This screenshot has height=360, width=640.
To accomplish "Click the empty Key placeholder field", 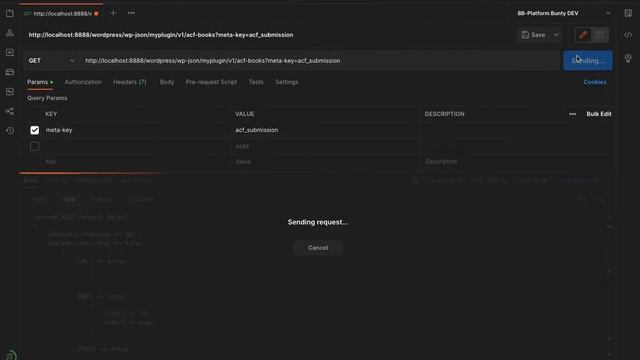I will (x=137, y=162).
